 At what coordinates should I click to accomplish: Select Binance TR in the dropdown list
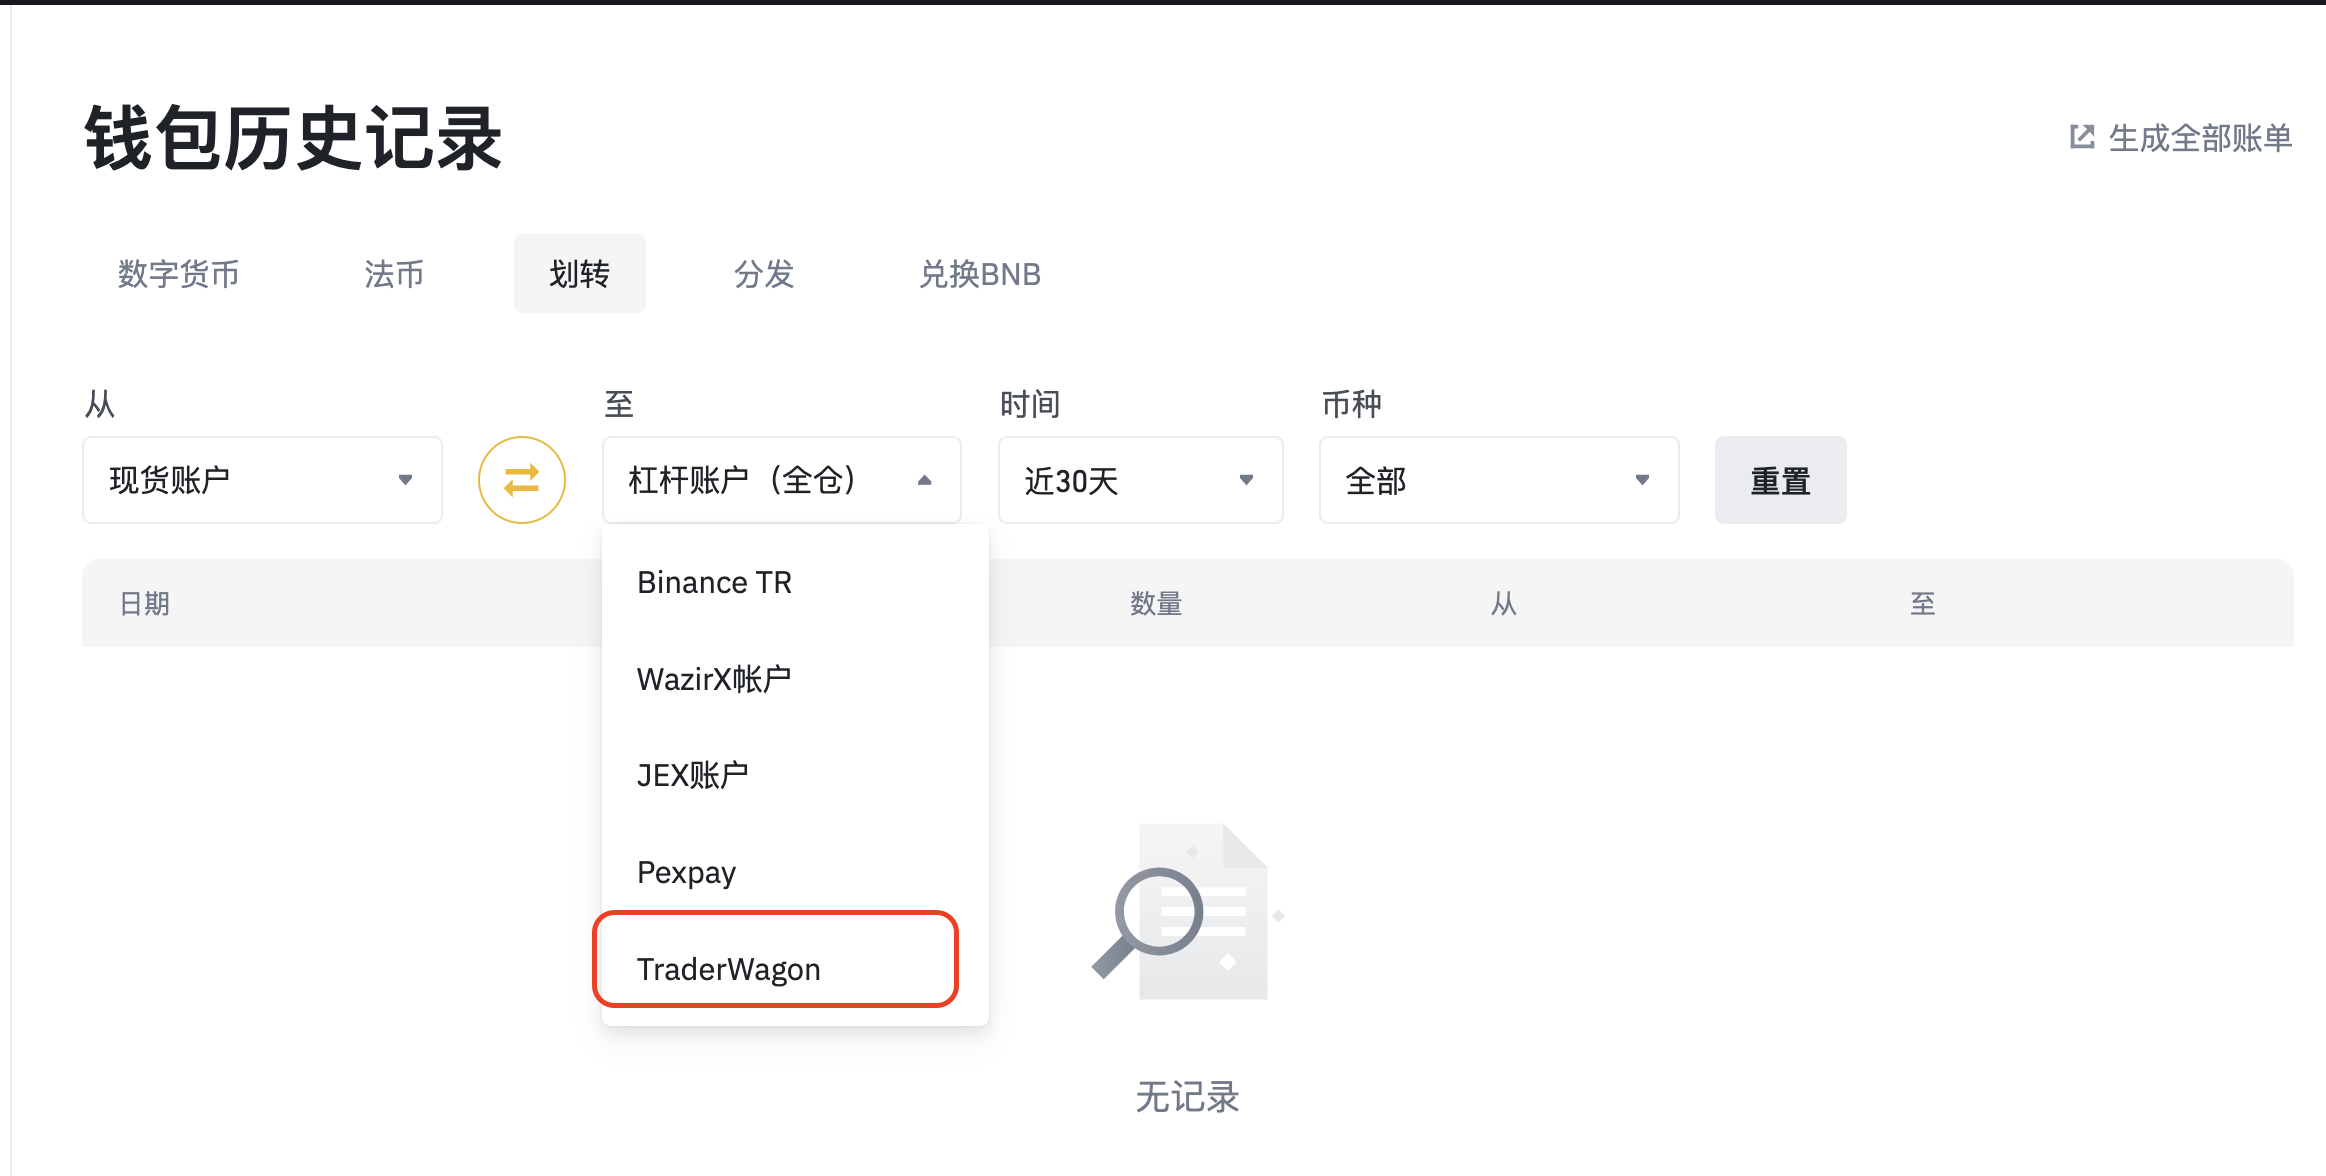click(714, 582)
